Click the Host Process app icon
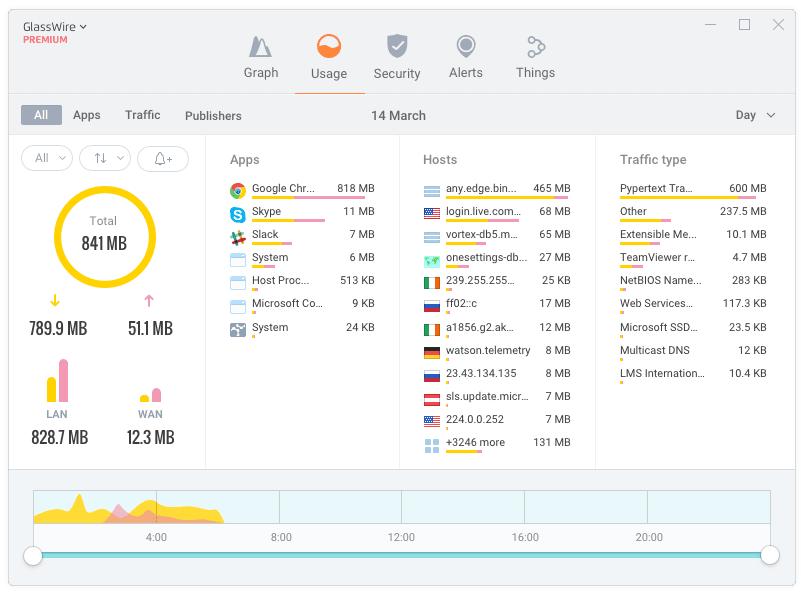804x596 pixels. pyautogui.click(x=237, y=283)
